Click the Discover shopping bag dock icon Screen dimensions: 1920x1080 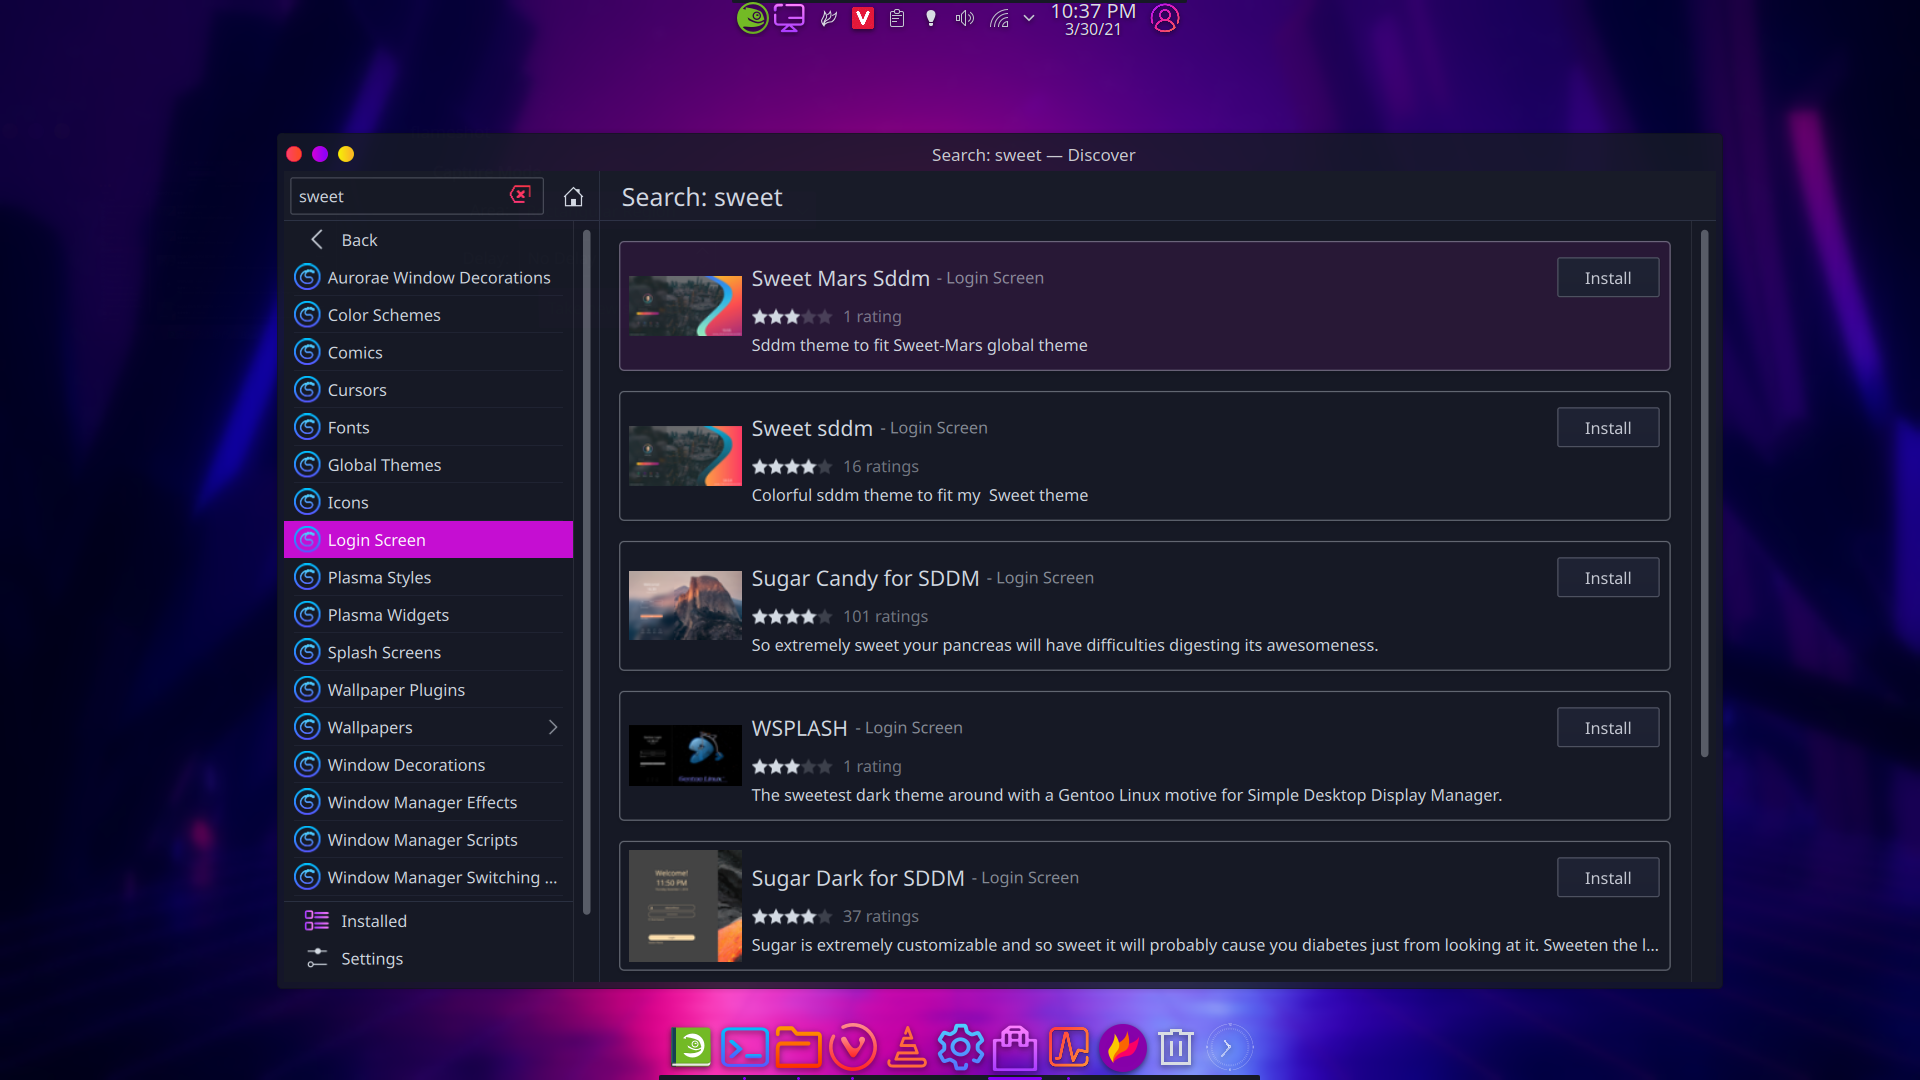tap(1015, 1047)
